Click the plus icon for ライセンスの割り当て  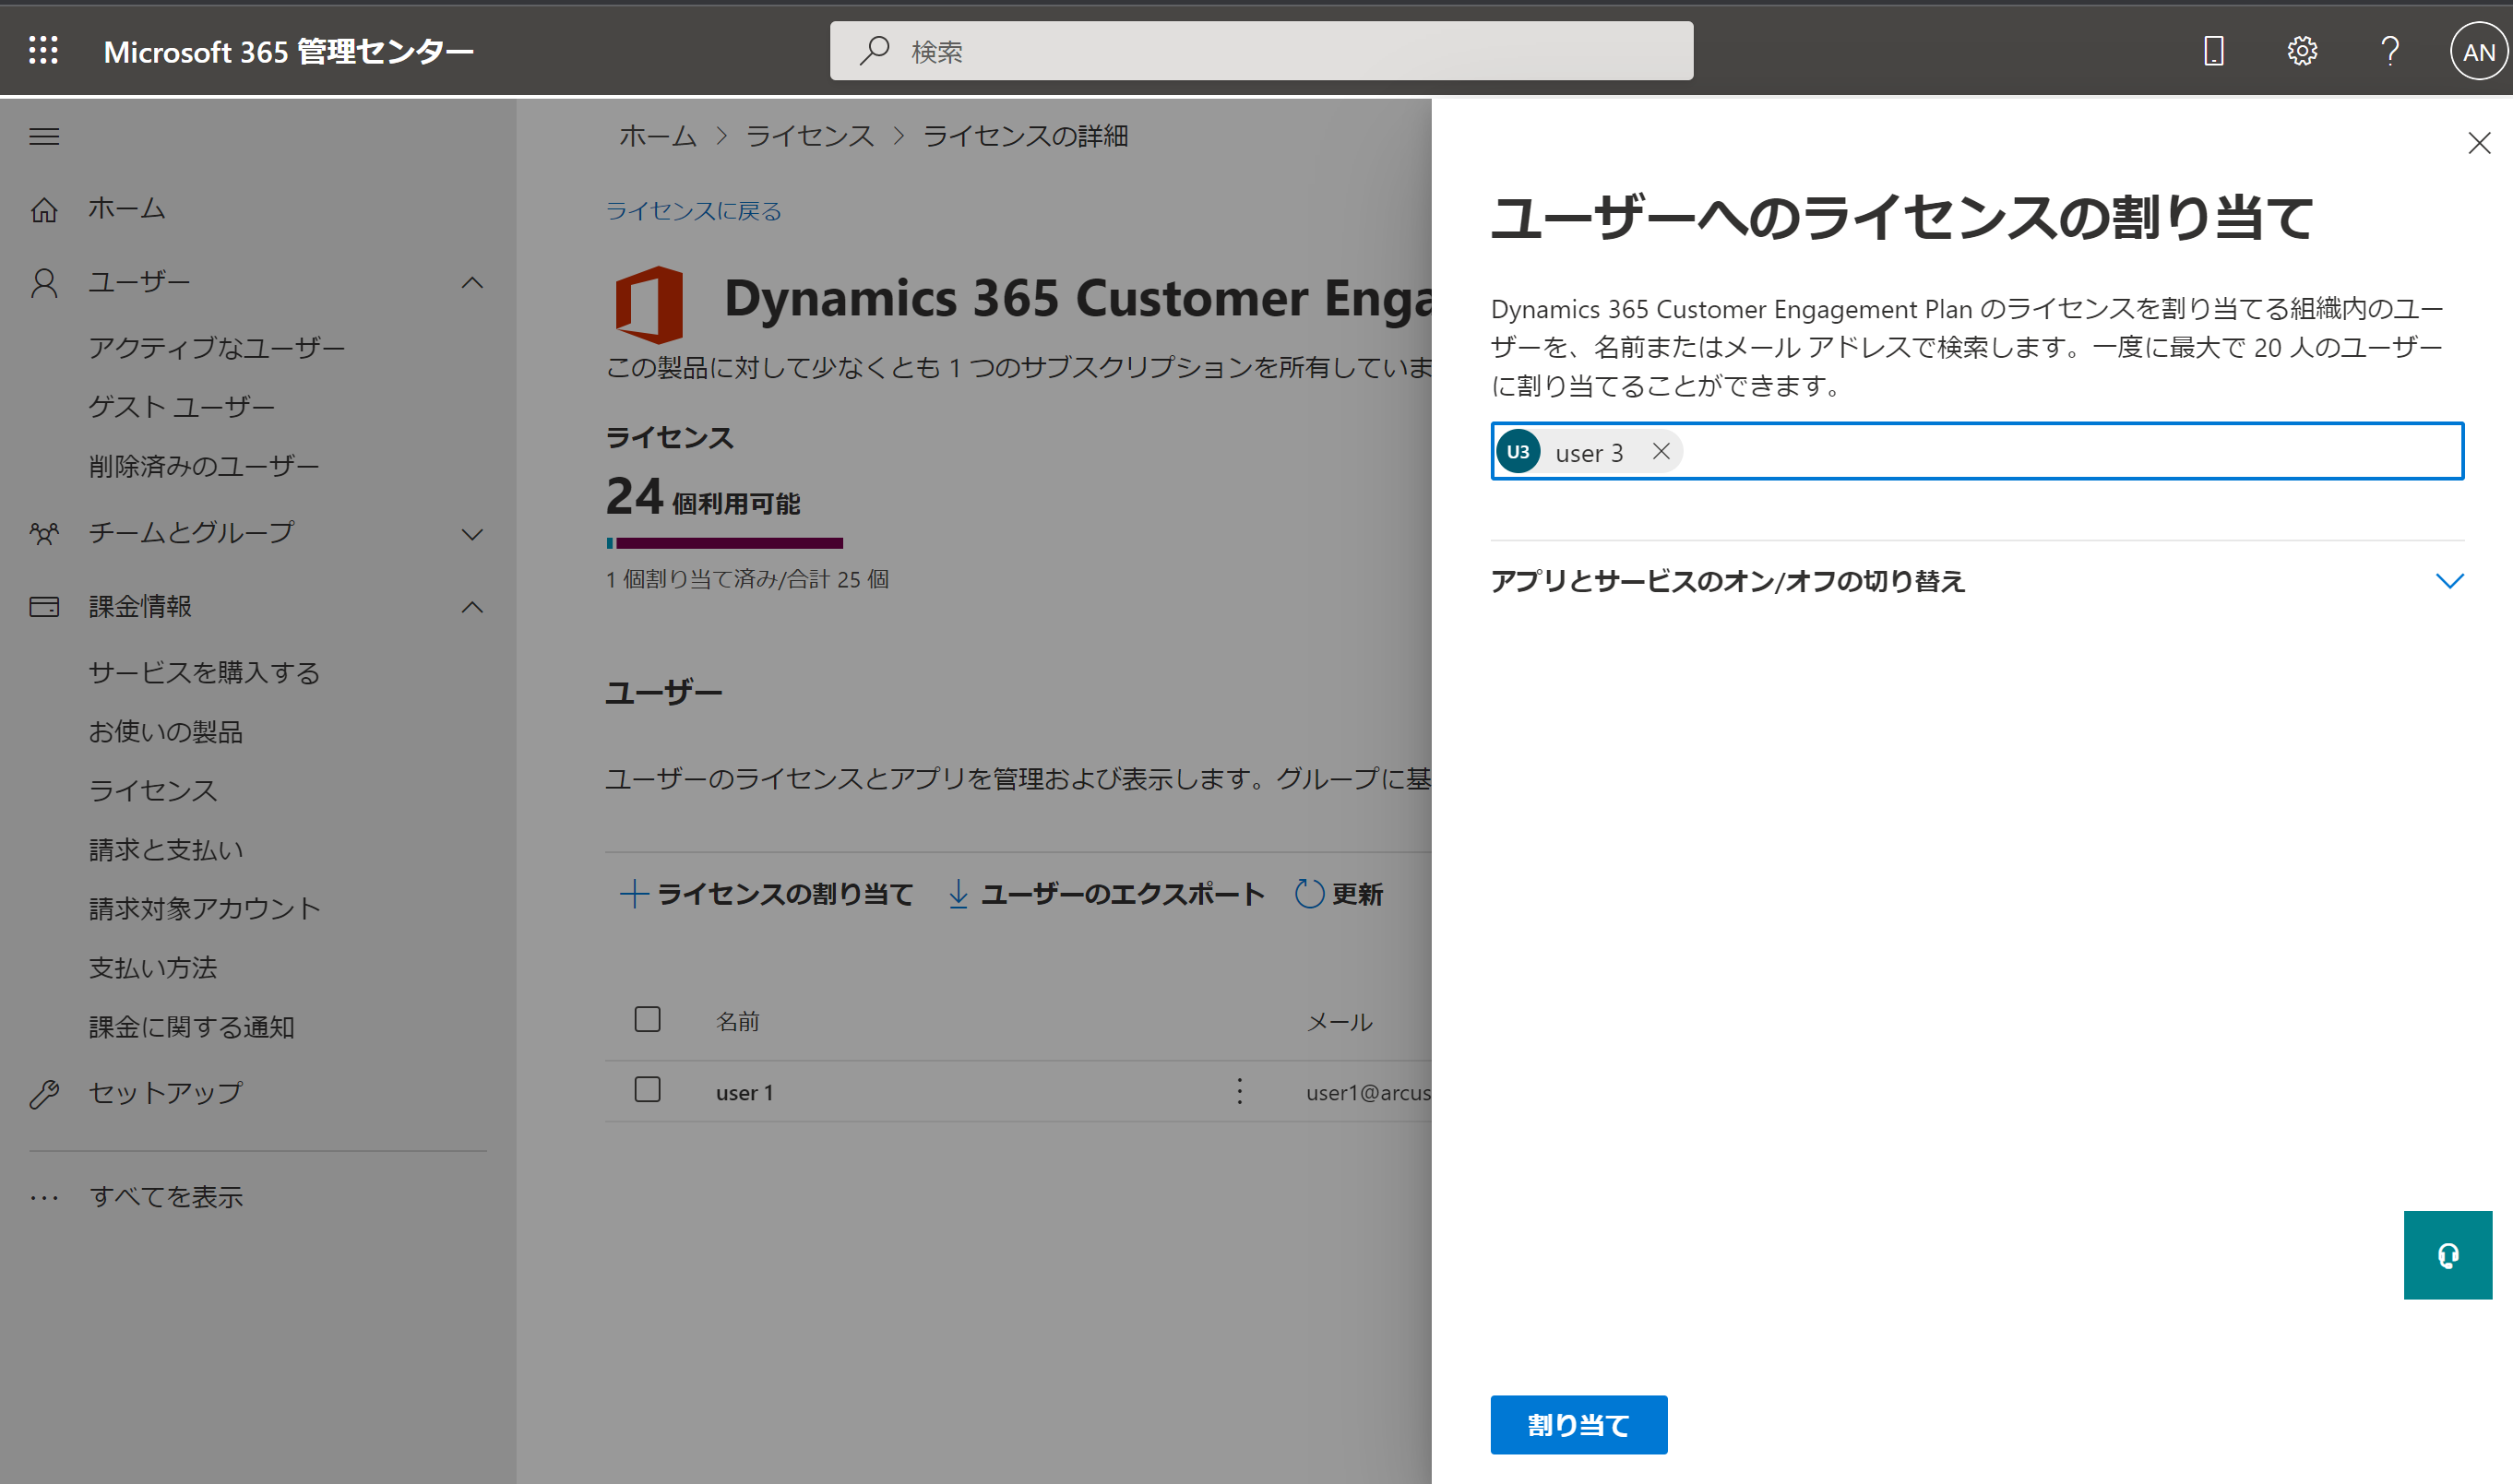tap(634, 894)
